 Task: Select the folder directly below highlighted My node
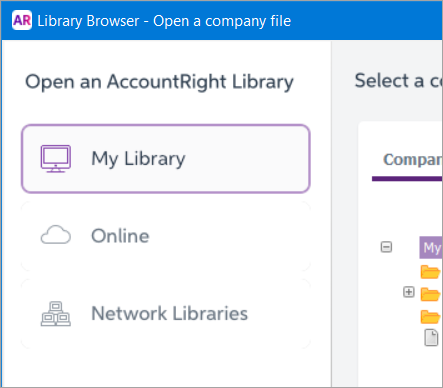point(430,272)
